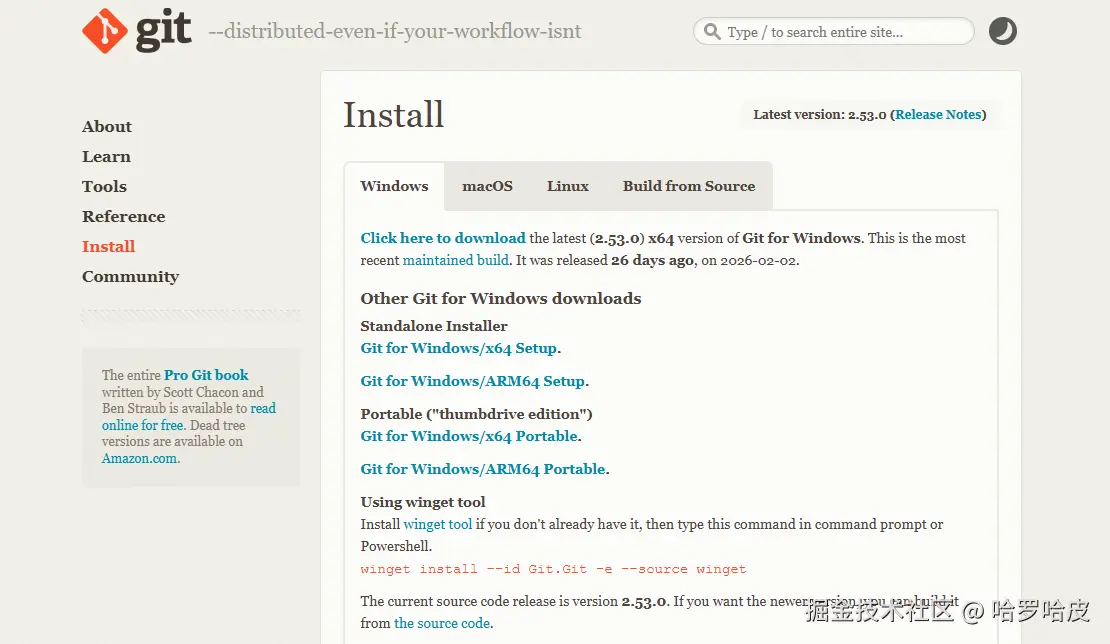This screenshot has width=1110, height=644.
Task: Toggle dark mode with moon icon
Action: pos(1002,31)
